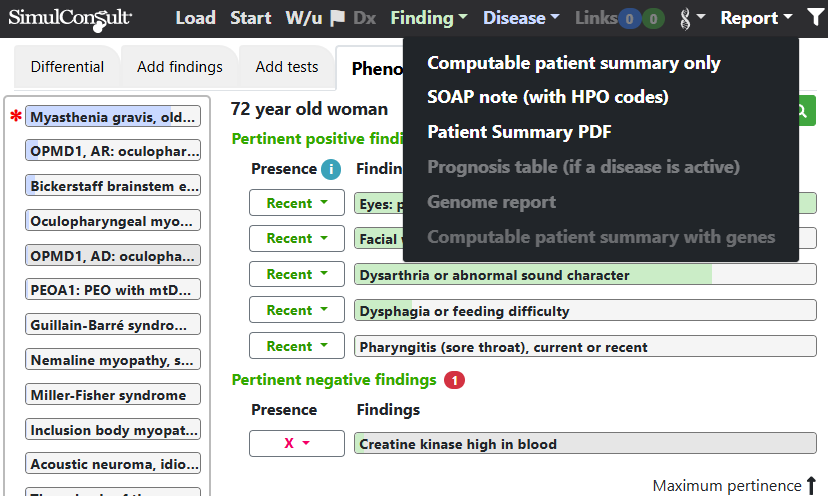828x496 pixels.
Task: Select Miller-Fisher syndrome in disease list
Action: (113, 395)
